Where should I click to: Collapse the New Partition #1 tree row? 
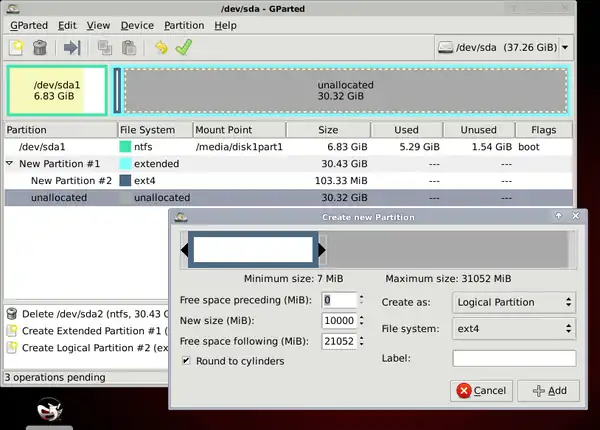[x=10, y=164]
